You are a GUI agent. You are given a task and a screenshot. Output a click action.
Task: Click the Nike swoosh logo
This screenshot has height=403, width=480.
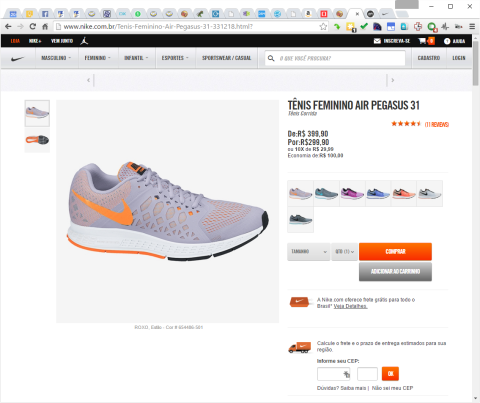tap(18, 59)
